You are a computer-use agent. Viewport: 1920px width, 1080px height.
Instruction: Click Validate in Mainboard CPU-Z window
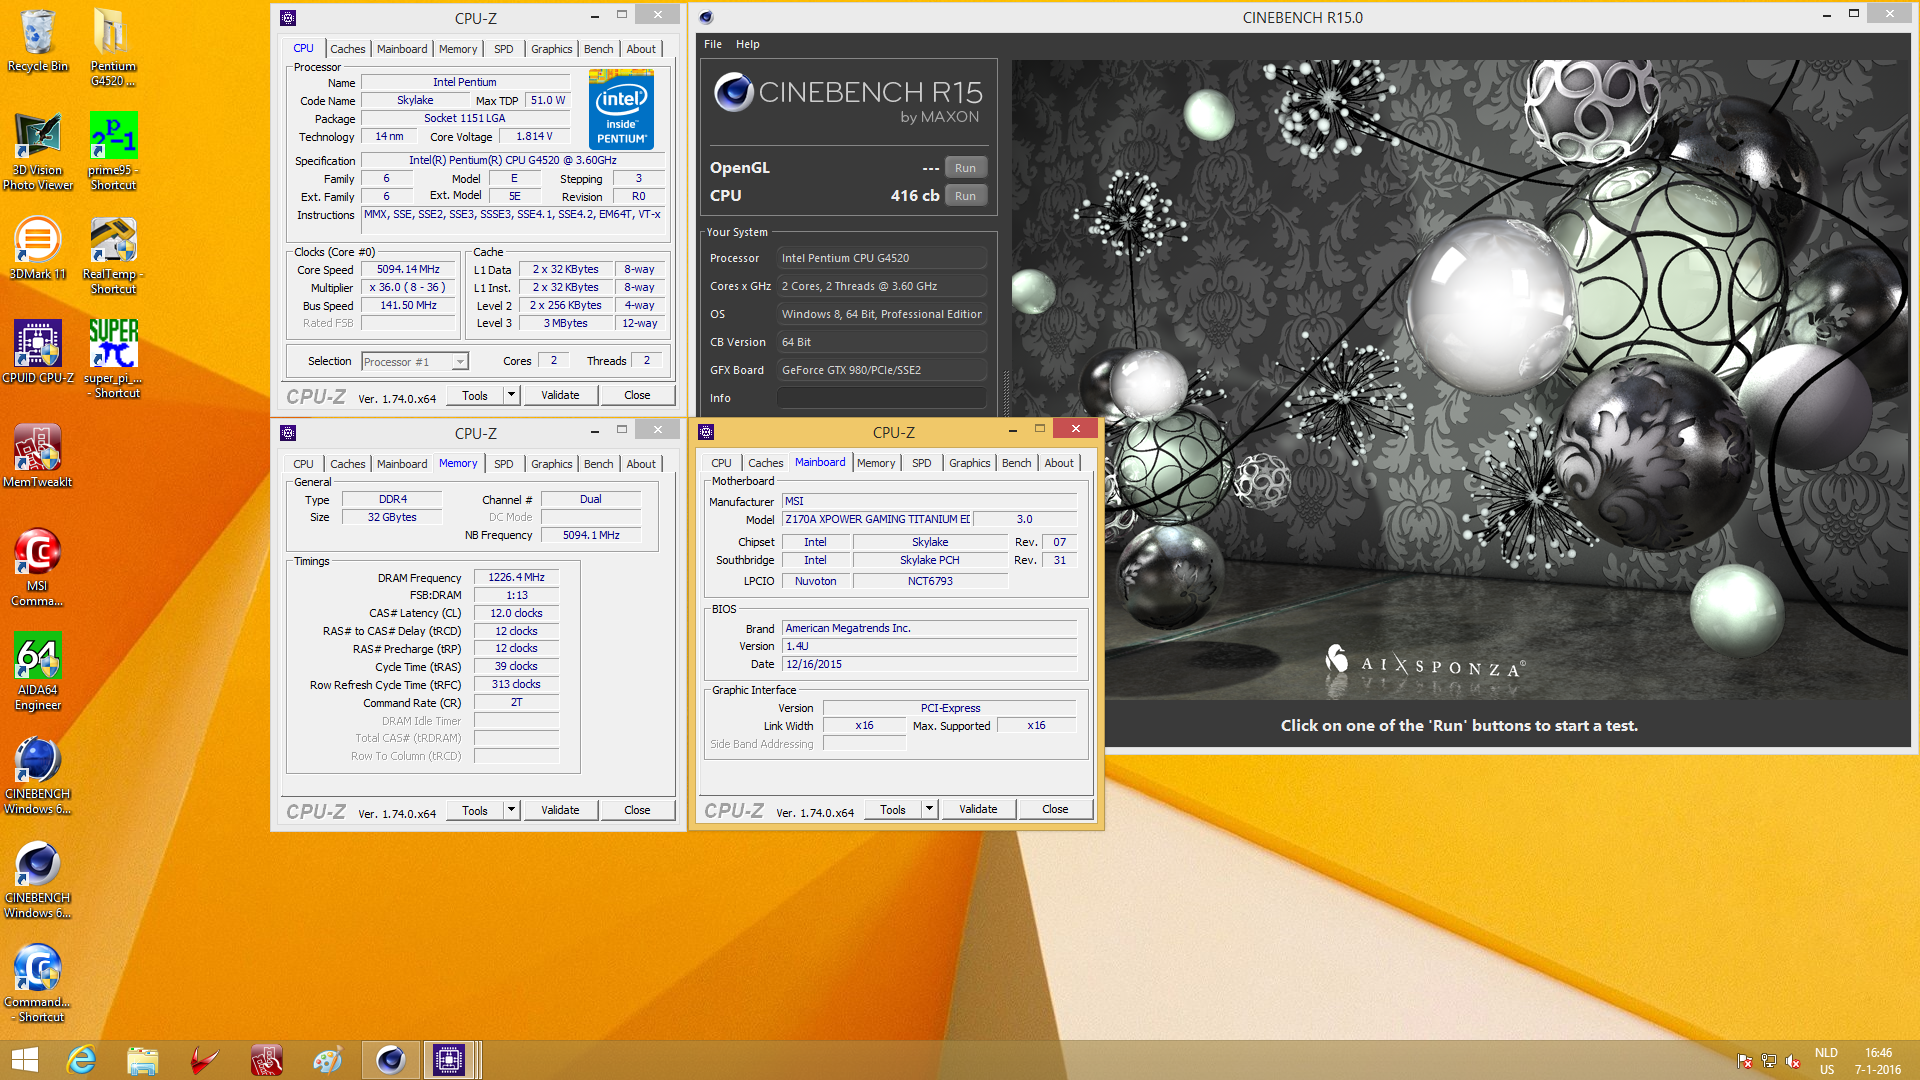click(978, 809)
